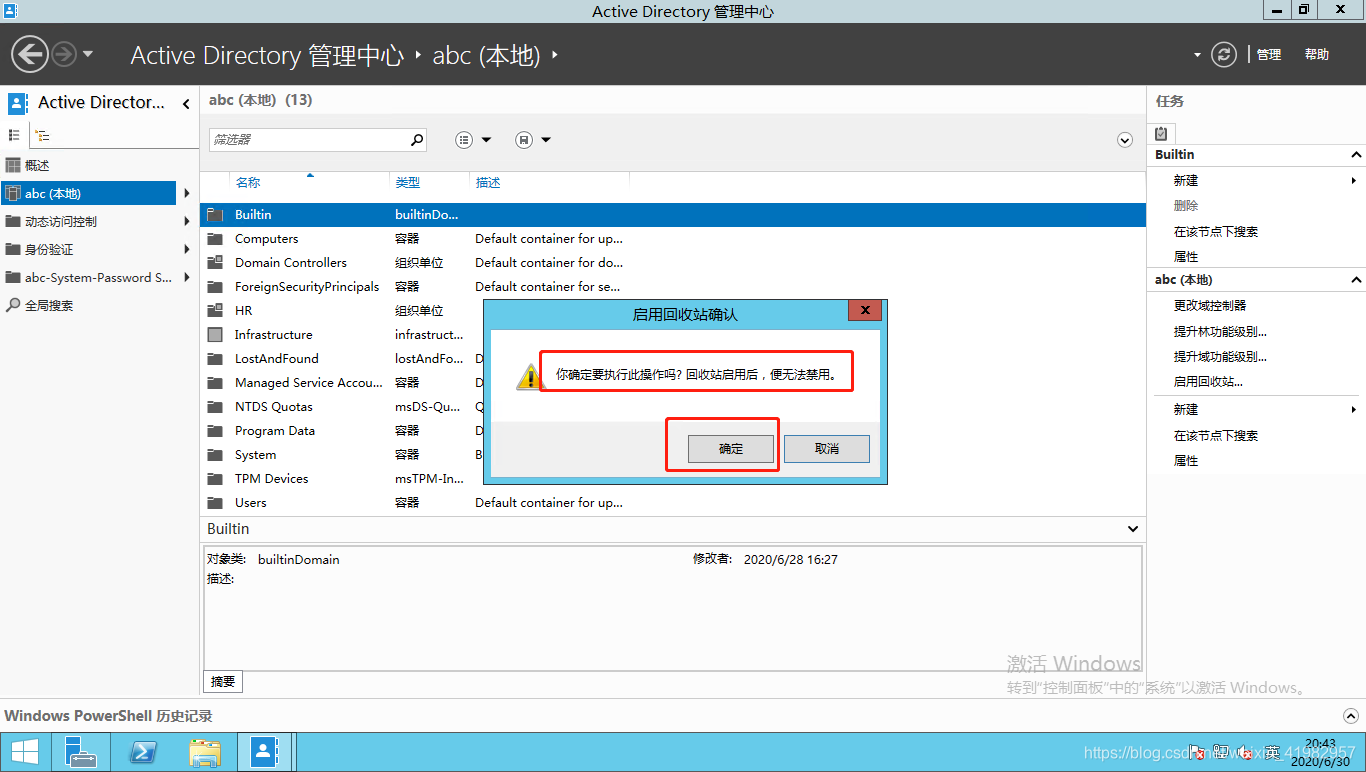
Task: Open the 帮助 menu
Action: 1317,55
